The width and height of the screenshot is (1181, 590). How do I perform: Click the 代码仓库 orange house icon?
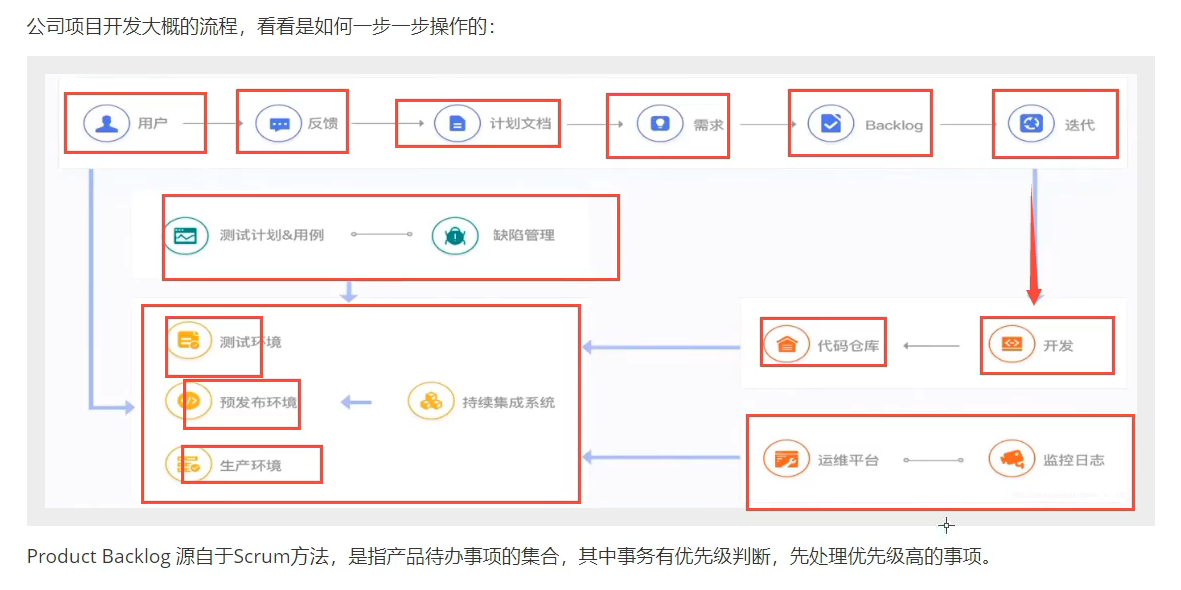(x=786, y=345)
